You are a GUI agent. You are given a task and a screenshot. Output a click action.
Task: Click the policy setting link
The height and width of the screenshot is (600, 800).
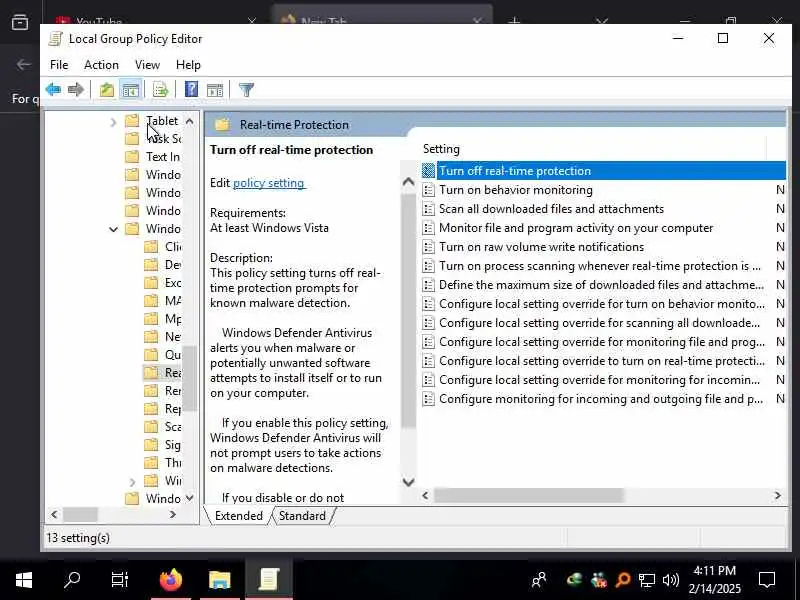tap(268, 183)
